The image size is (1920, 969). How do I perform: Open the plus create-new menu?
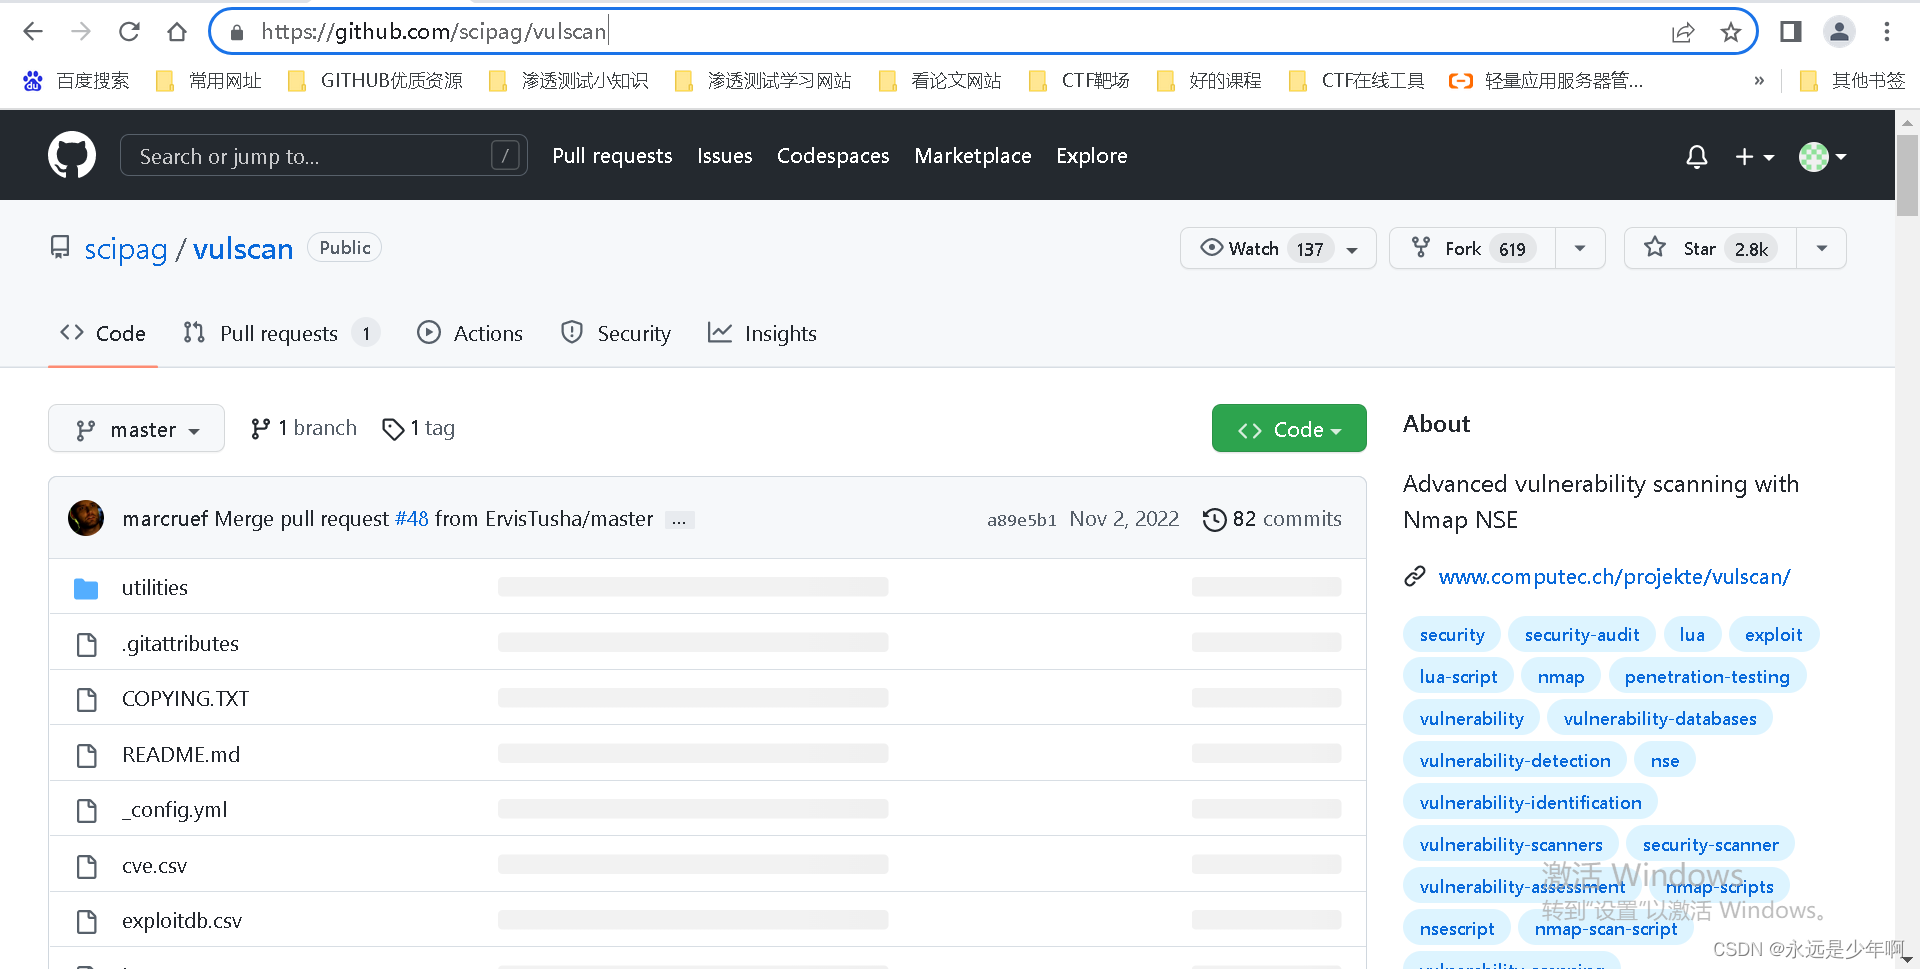click(x=1754, y=156)
